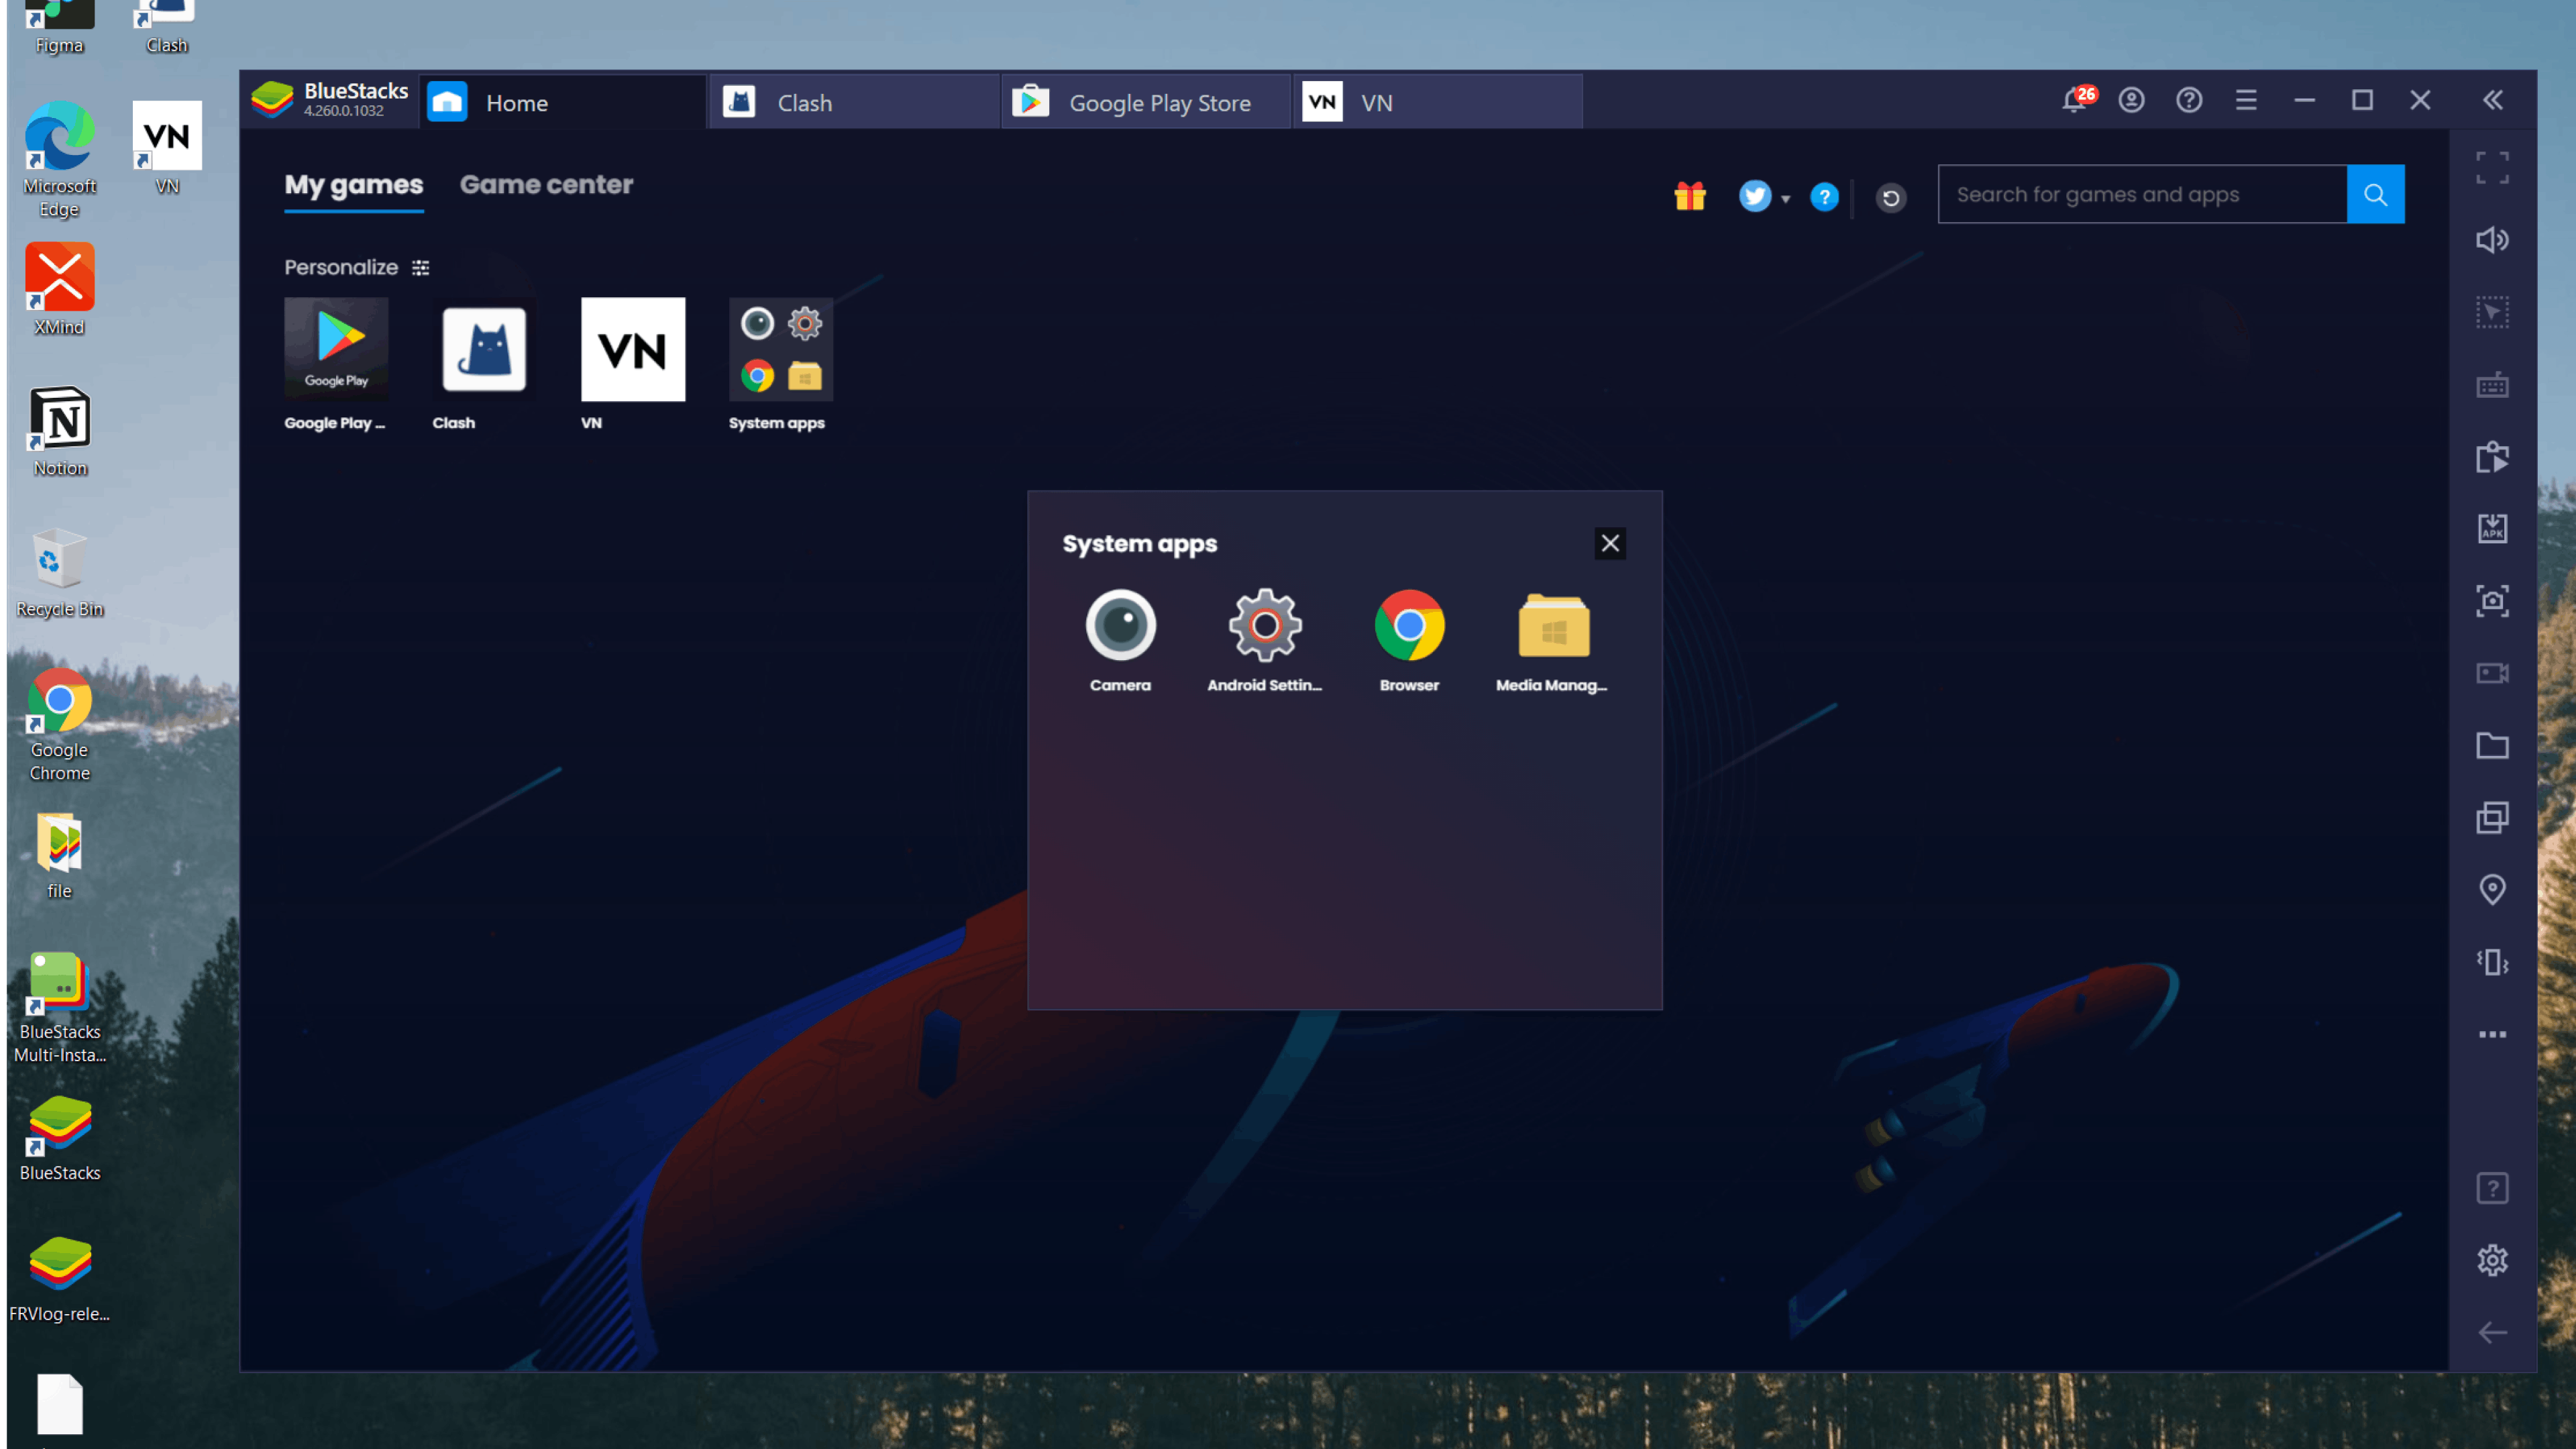Switch to the Google Play Store tab

1146,102
